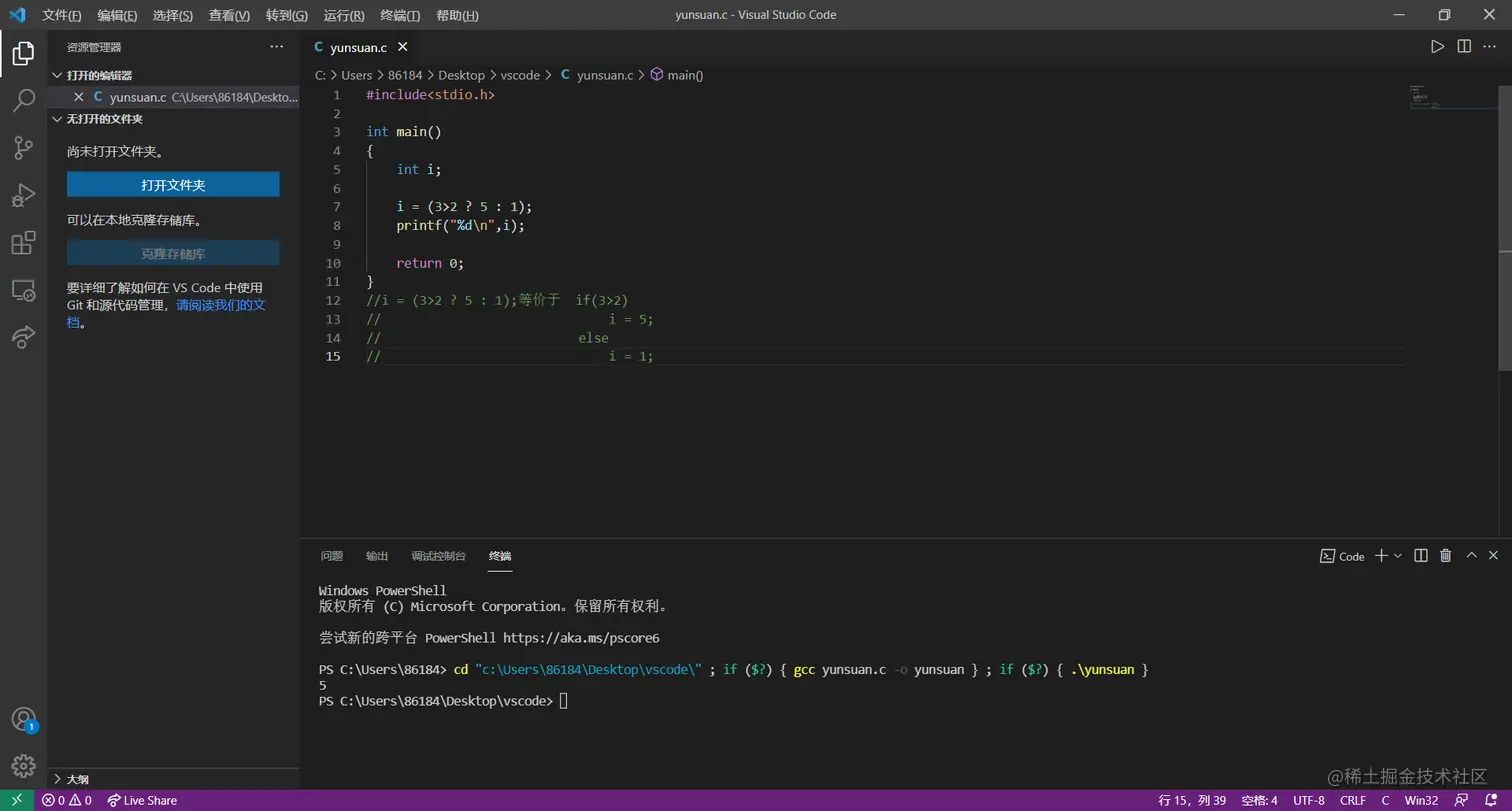Image resolution: width=1512 pixels, height=811 pixels.
Task: Open the Run and Debug view
Action: coord(23,195)
